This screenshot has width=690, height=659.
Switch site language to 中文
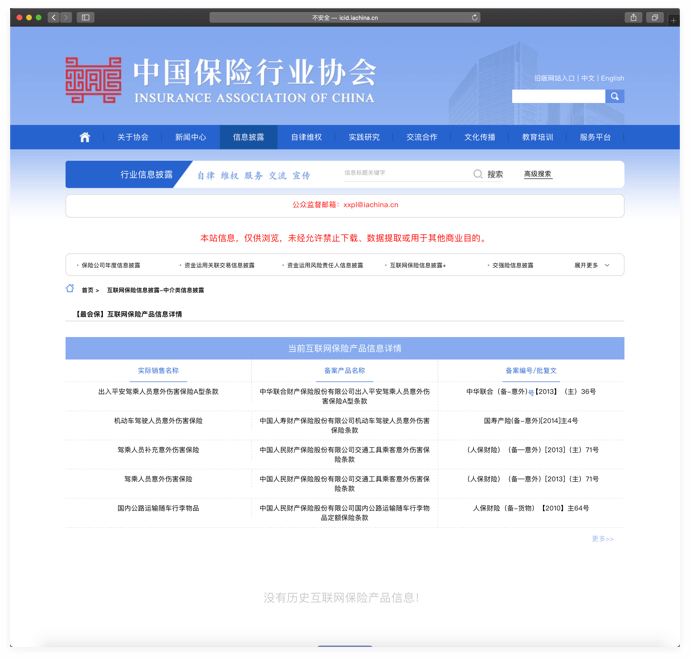point(588,78)
